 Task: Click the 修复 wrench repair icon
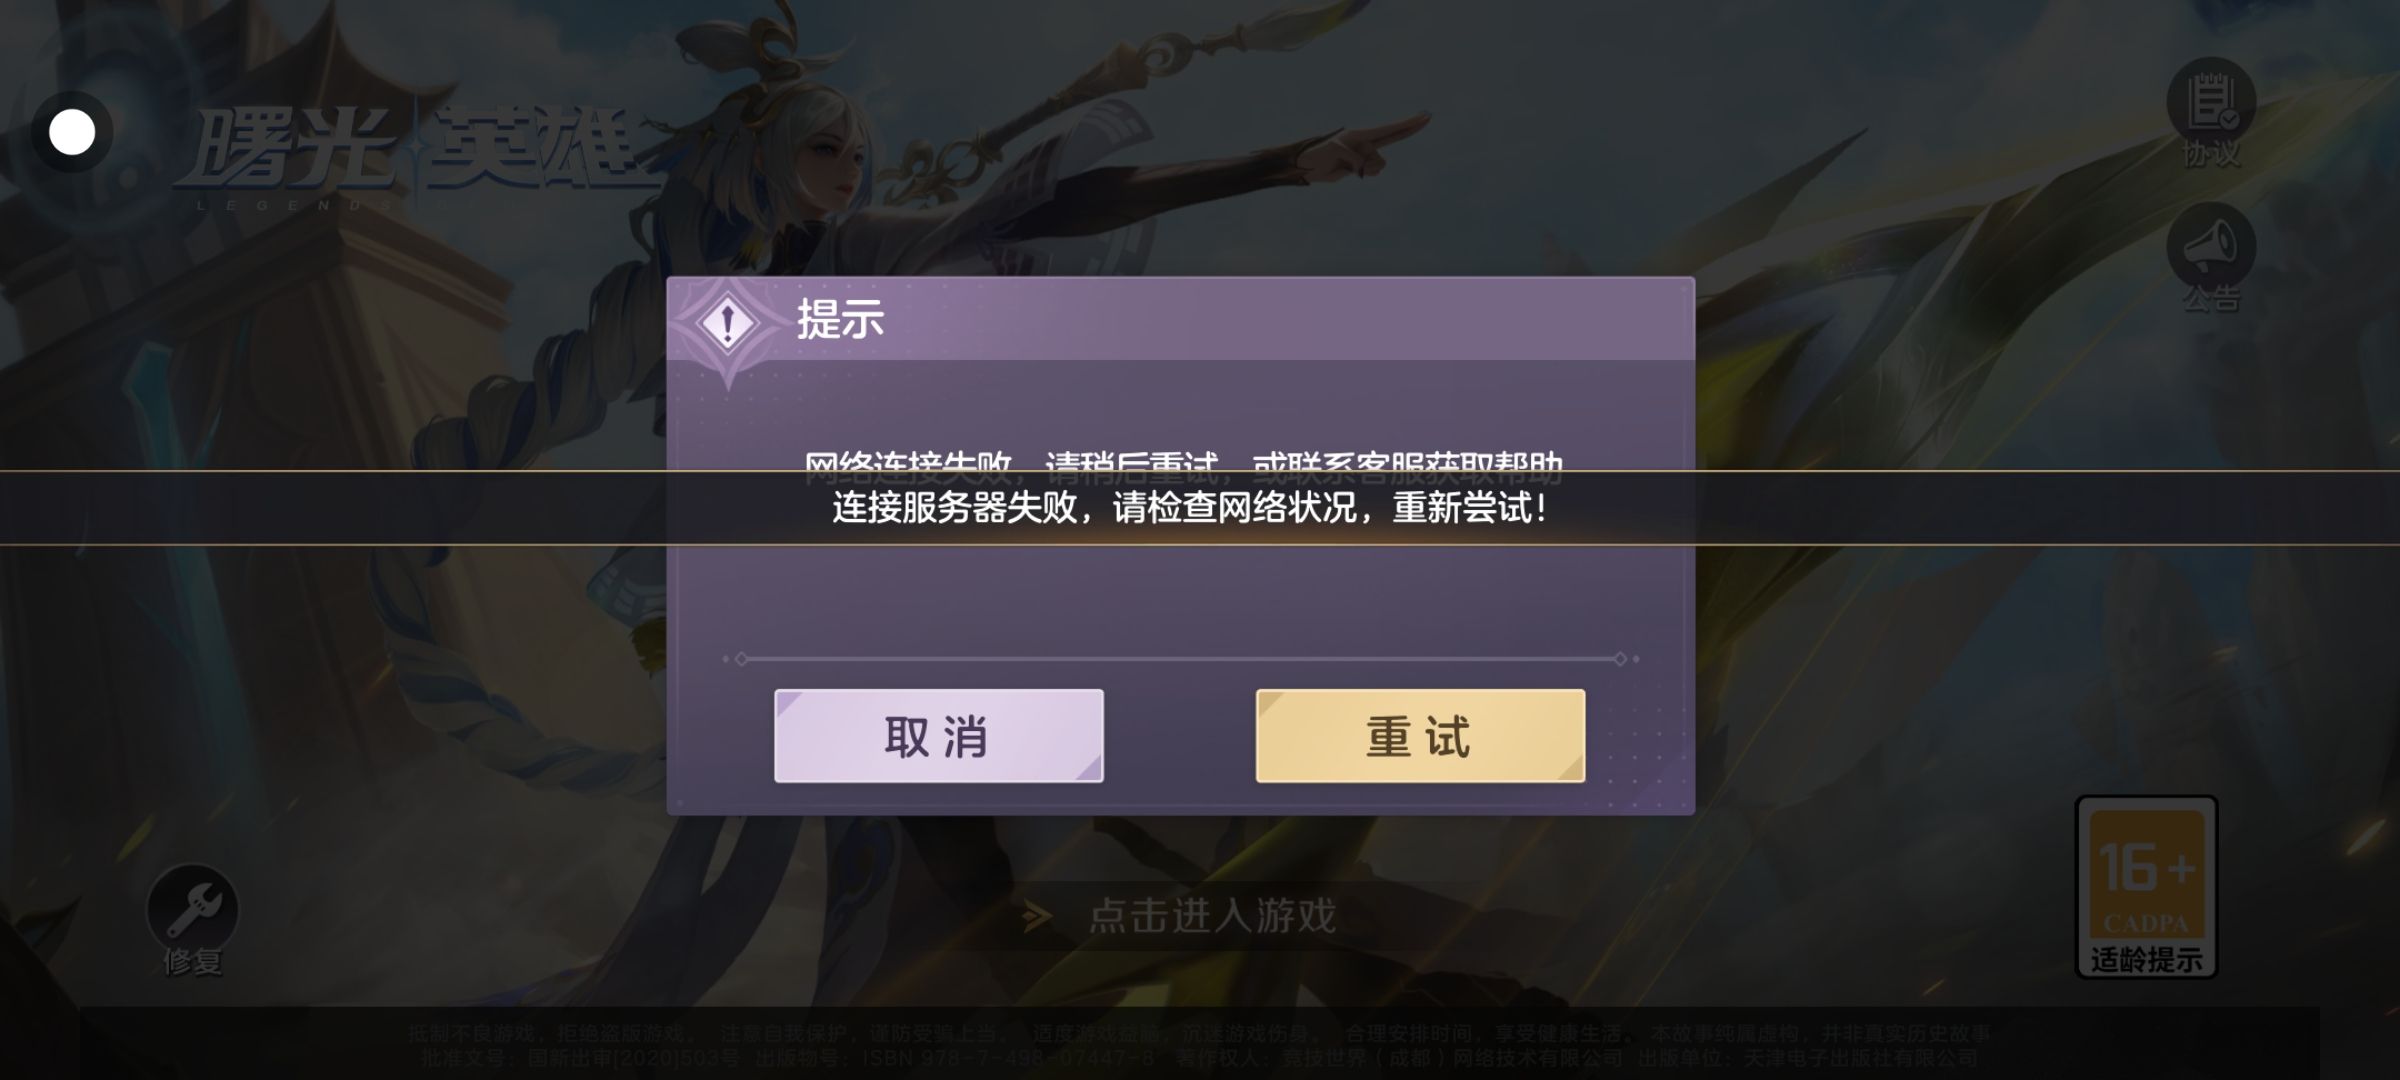click(192, 909)
